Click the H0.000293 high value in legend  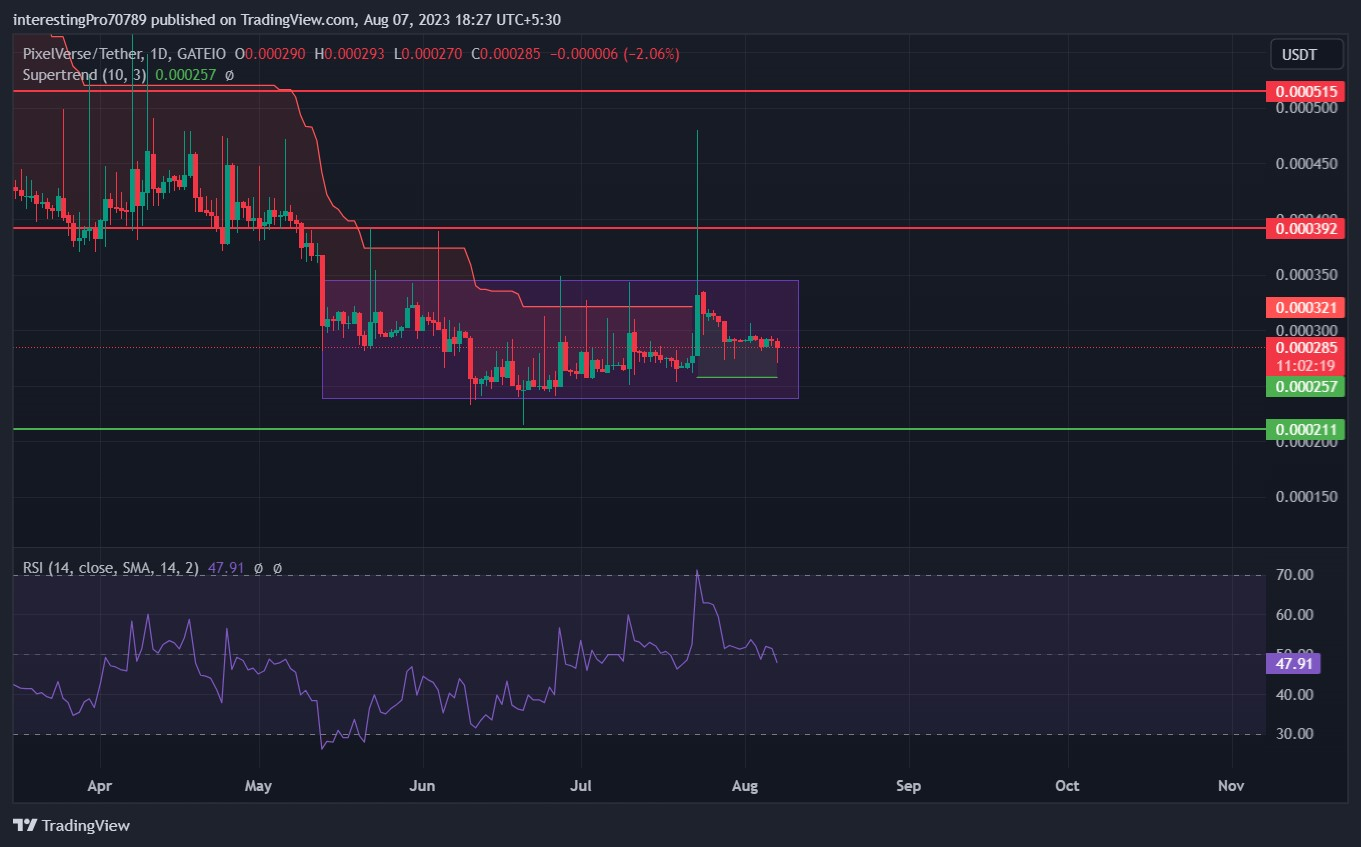(x=351, y=54)
